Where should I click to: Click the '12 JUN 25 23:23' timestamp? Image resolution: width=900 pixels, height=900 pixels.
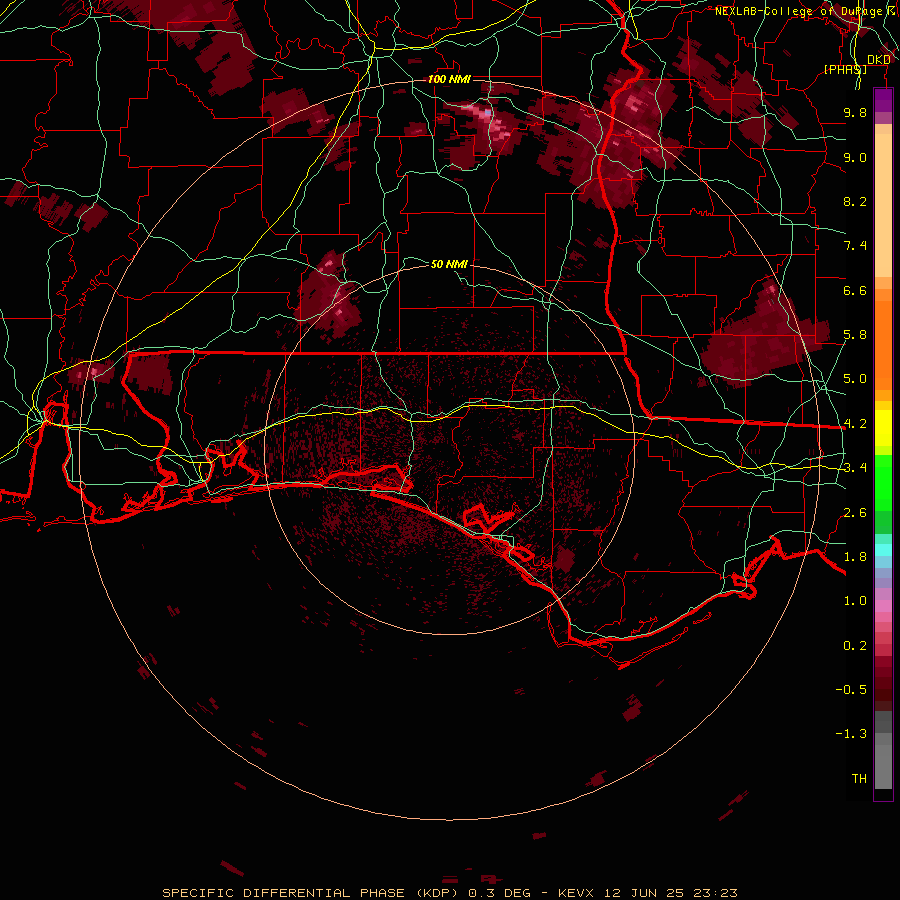click(x=671, y=893)
